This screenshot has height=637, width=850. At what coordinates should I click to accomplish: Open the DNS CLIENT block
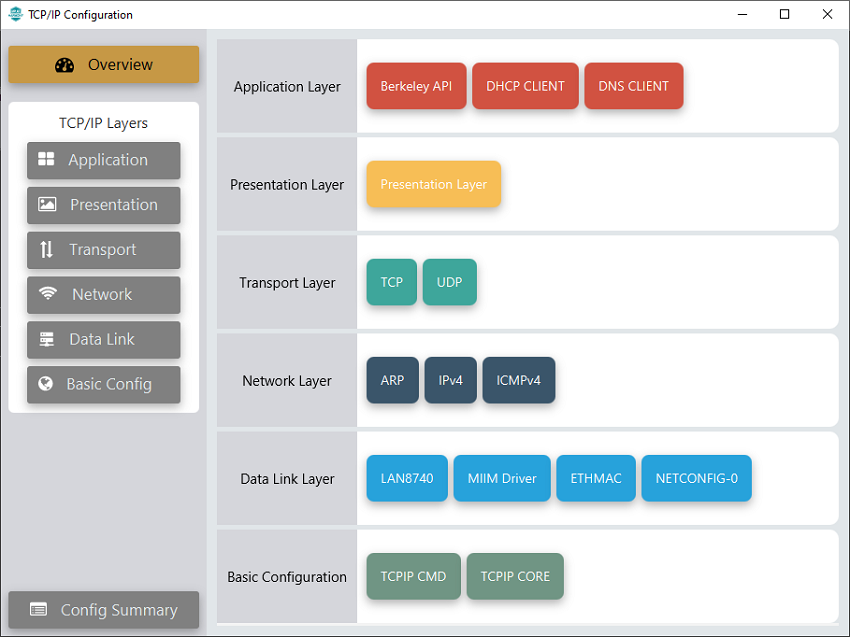633,86
